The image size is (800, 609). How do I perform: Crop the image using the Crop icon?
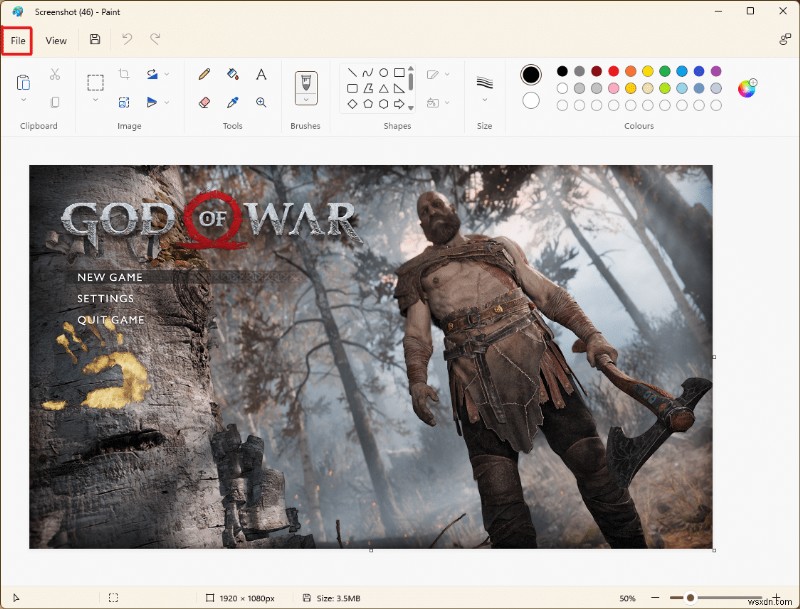(124, 74)
